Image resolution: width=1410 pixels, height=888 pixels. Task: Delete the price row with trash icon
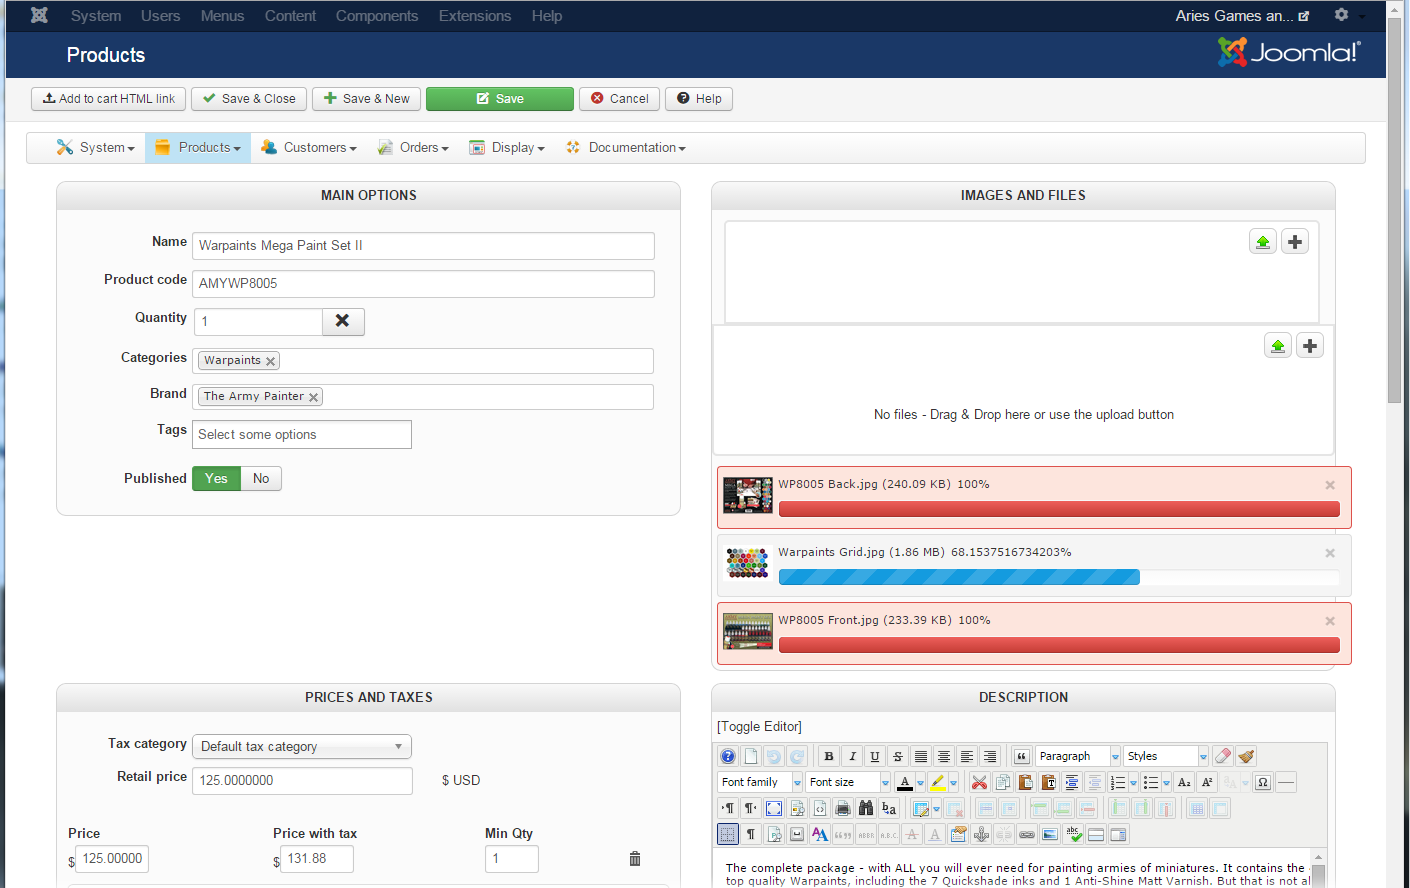pyautogui.click(x=635, y=859)
